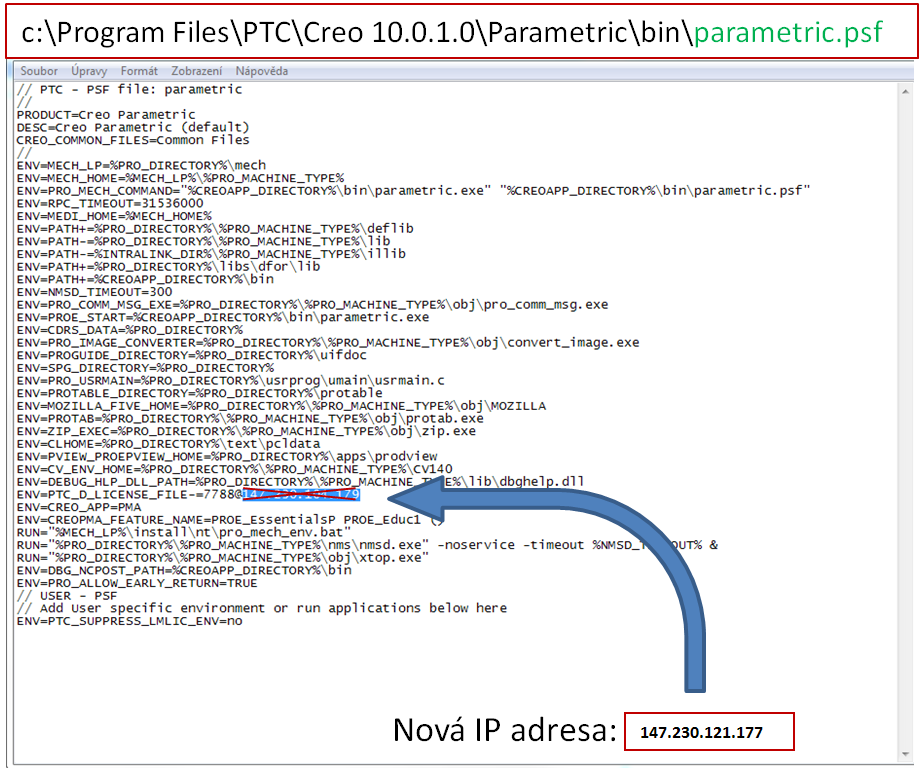Click the comment line '// USER - PSF'

[67, 596]
